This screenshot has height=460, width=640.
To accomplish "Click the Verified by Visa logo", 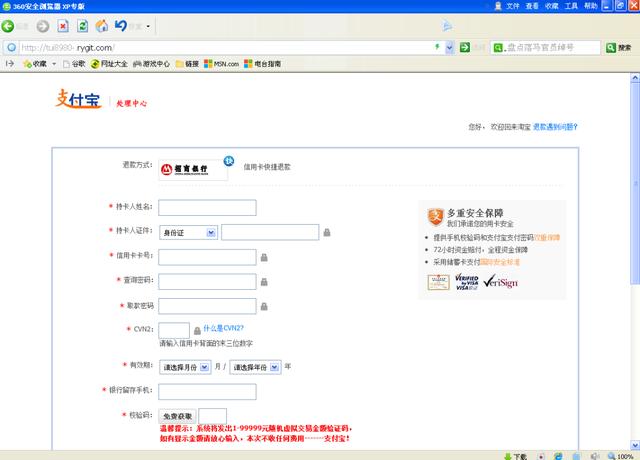I will [x=467, y=282].
